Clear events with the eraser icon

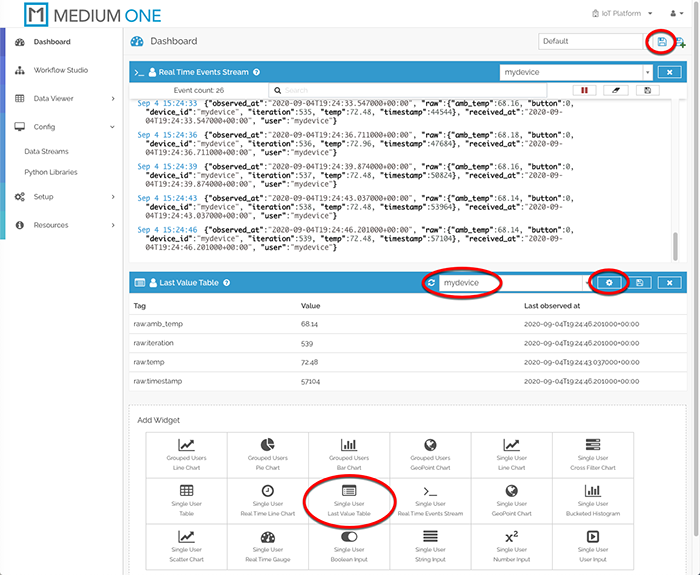(616, 90)
